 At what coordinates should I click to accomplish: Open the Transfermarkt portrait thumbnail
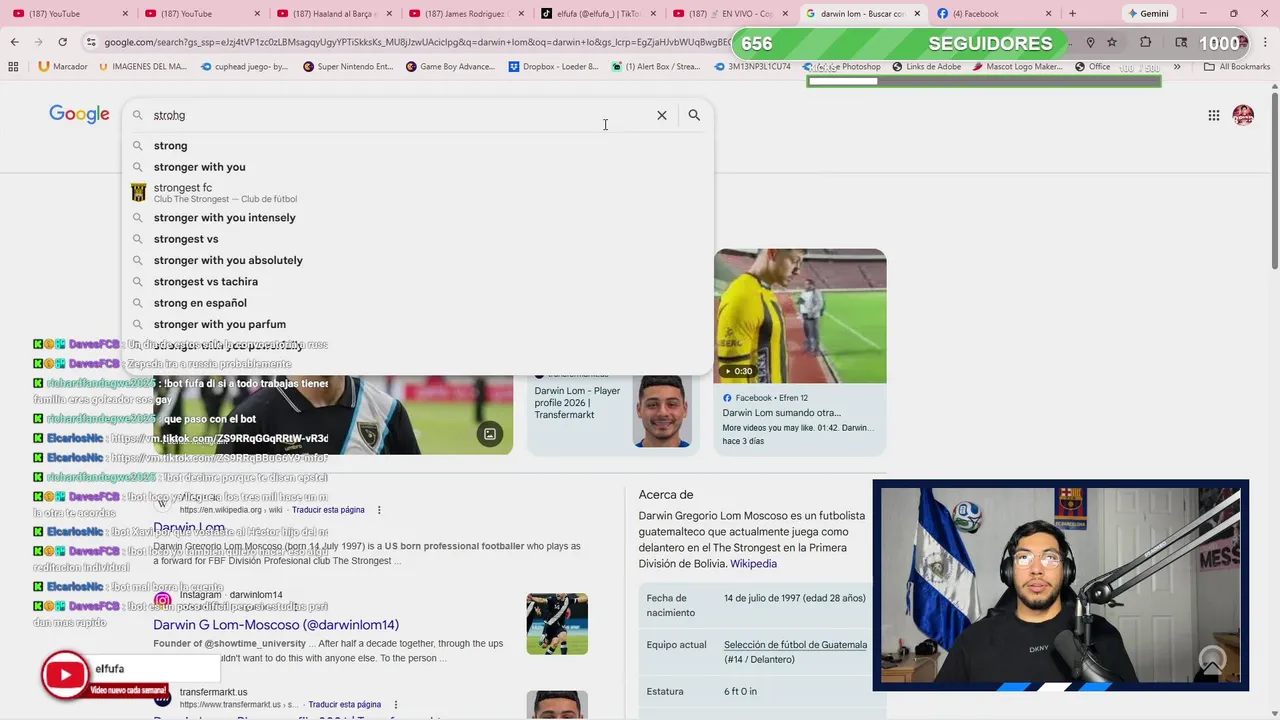coord(557,704)
